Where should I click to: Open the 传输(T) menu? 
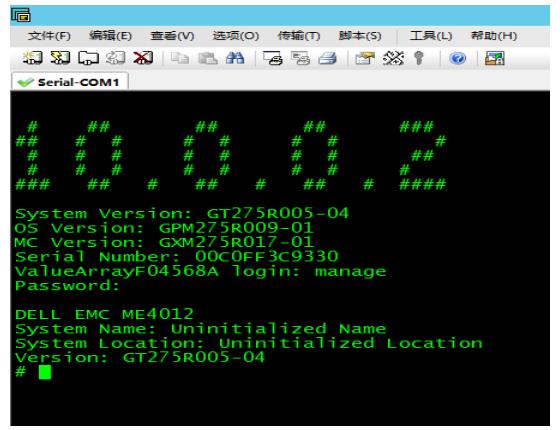(299, 36)
